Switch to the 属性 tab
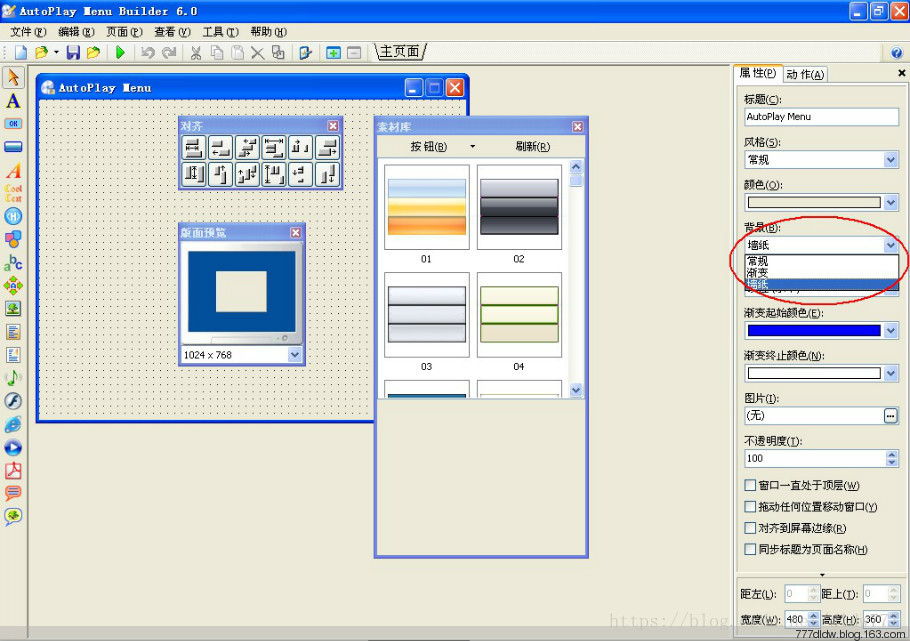 pyautogui.click(x=758, y=73)
